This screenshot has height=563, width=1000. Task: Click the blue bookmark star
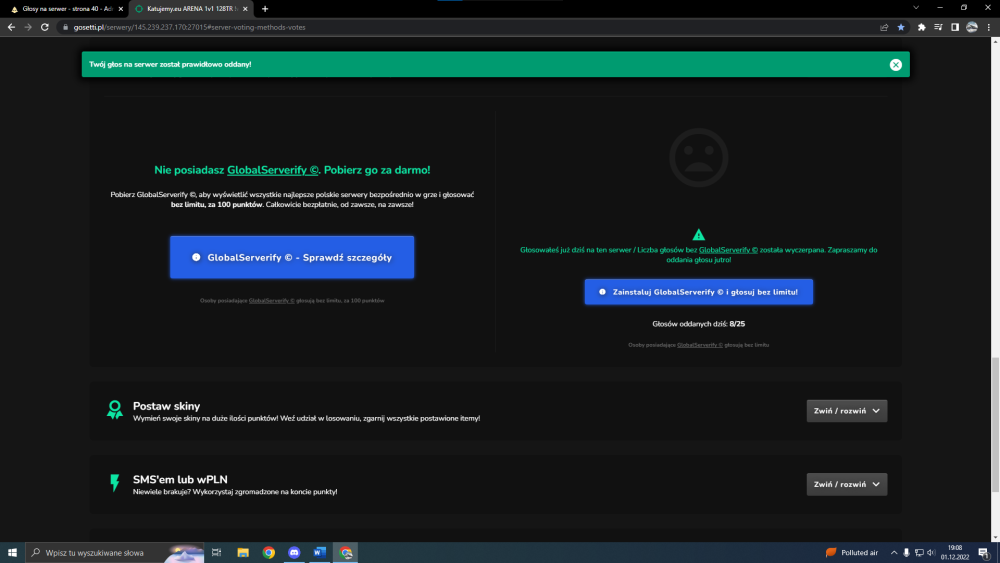point(901,27)
